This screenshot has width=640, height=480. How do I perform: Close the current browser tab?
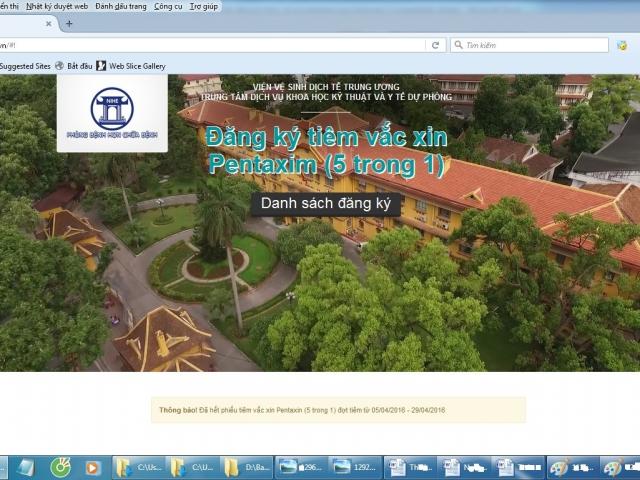click(49, 24)
